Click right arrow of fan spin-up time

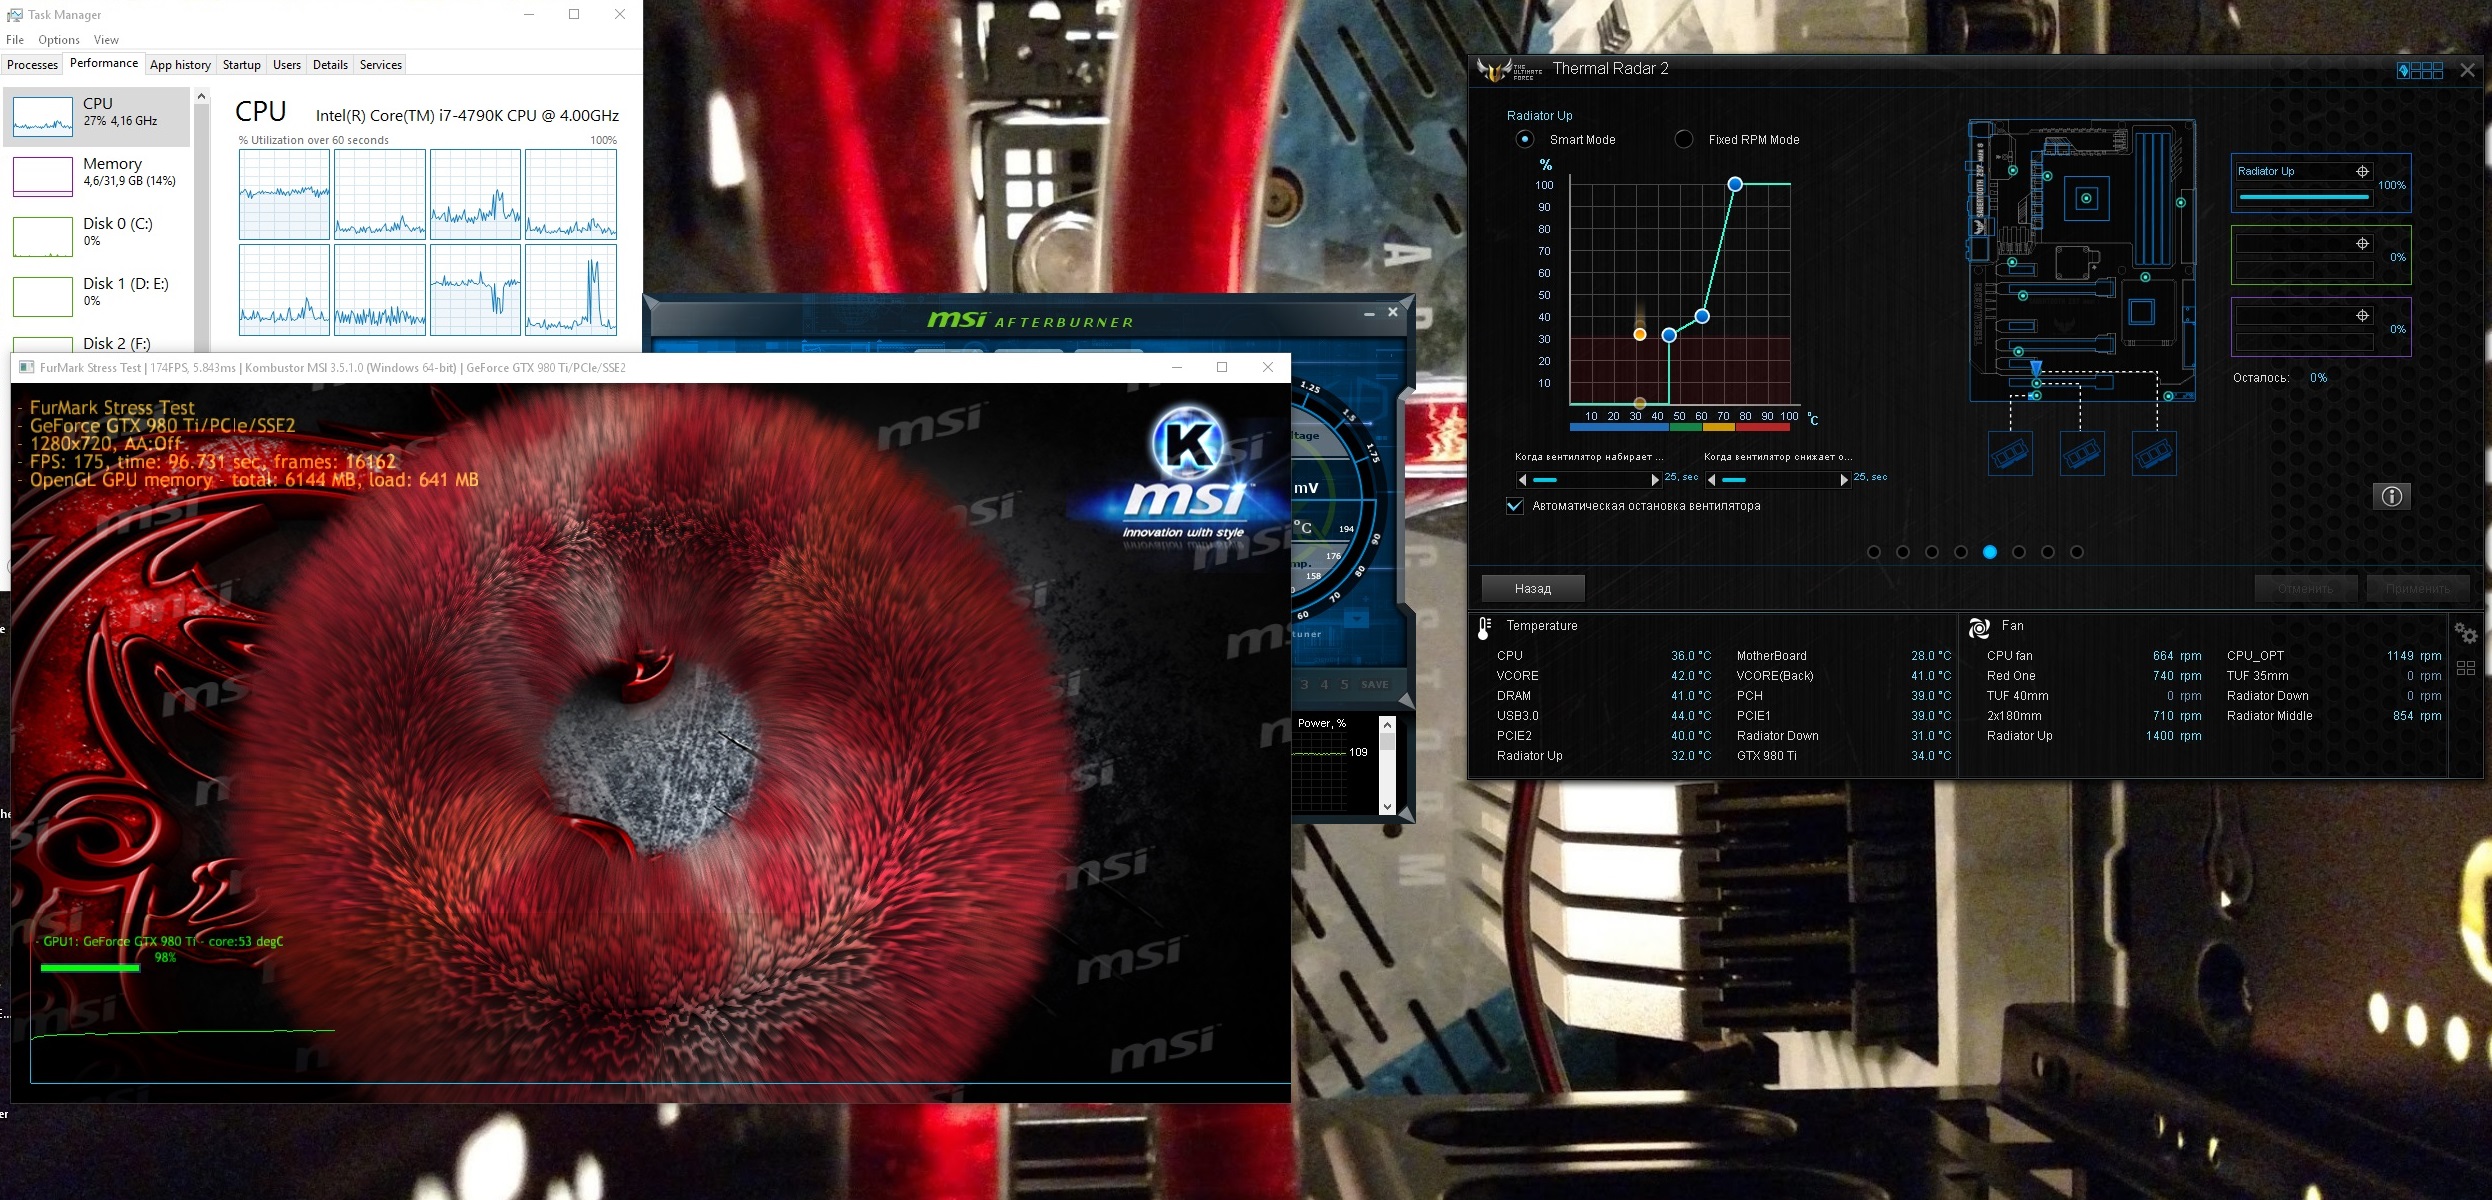click(1655, 480)
